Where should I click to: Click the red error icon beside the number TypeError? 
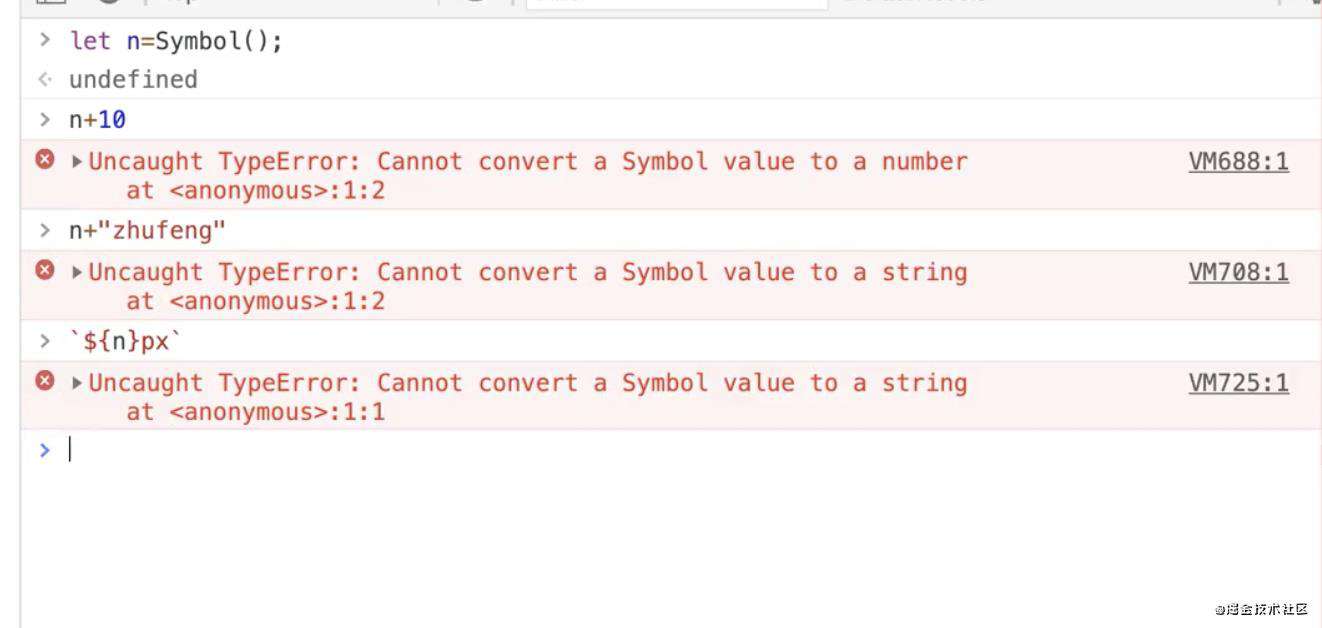pyautogui.click(x=45, y=159)
